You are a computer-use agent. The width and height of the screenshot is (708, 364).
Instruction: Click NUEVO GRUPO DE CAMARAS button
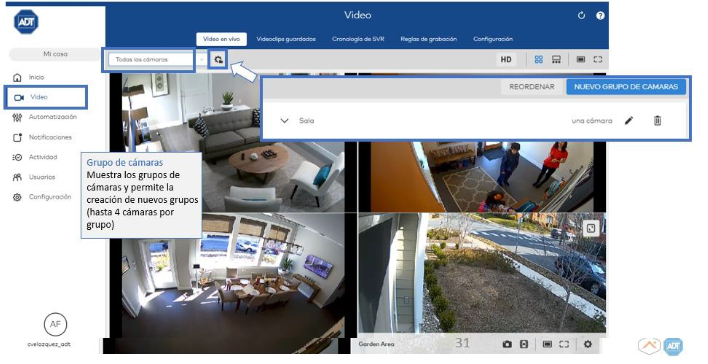[626, 87]
